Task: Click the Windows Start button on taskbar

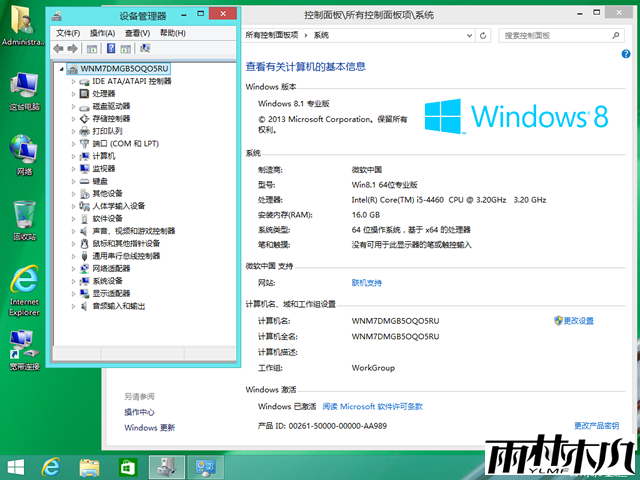Action: pyautogui.click(x=16, y=467)
